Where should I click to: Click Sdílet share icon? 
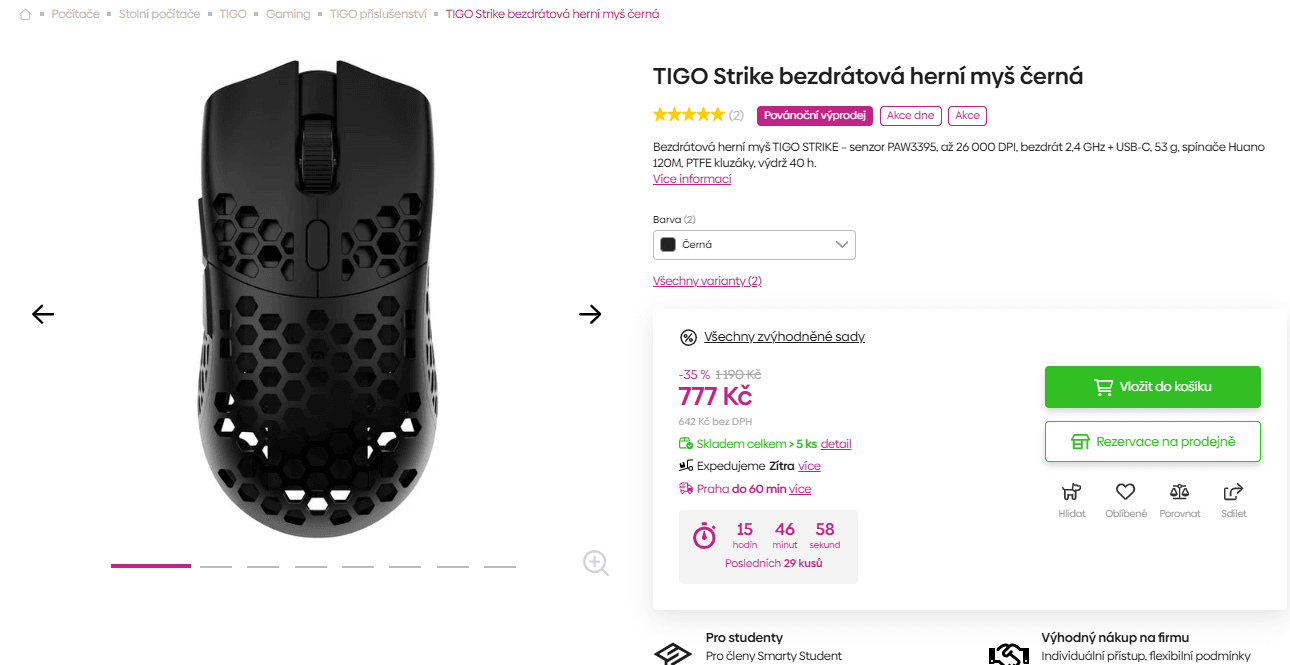(1234, 492)
